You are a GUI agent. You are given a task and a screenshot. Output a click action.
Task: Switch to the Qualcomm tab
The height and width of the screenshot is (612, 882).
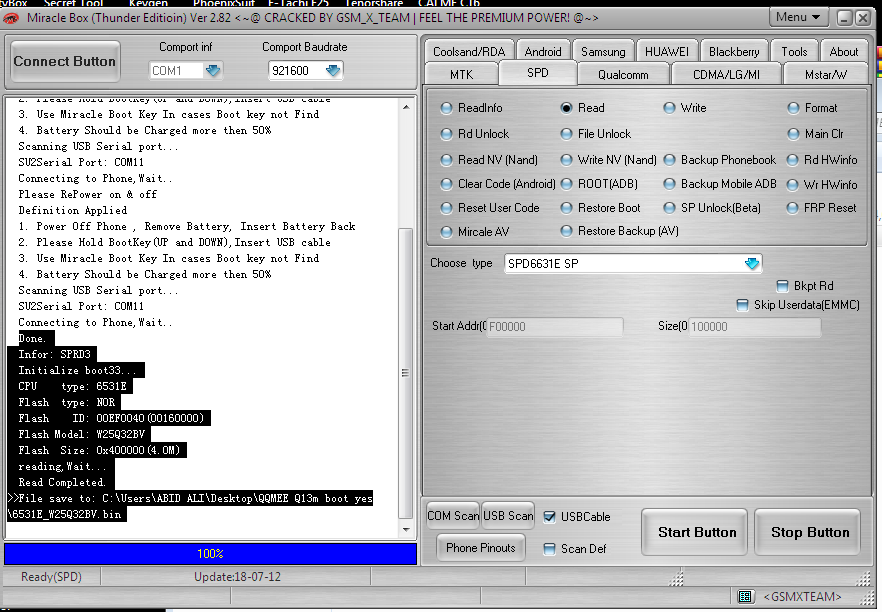click(623, 74)
